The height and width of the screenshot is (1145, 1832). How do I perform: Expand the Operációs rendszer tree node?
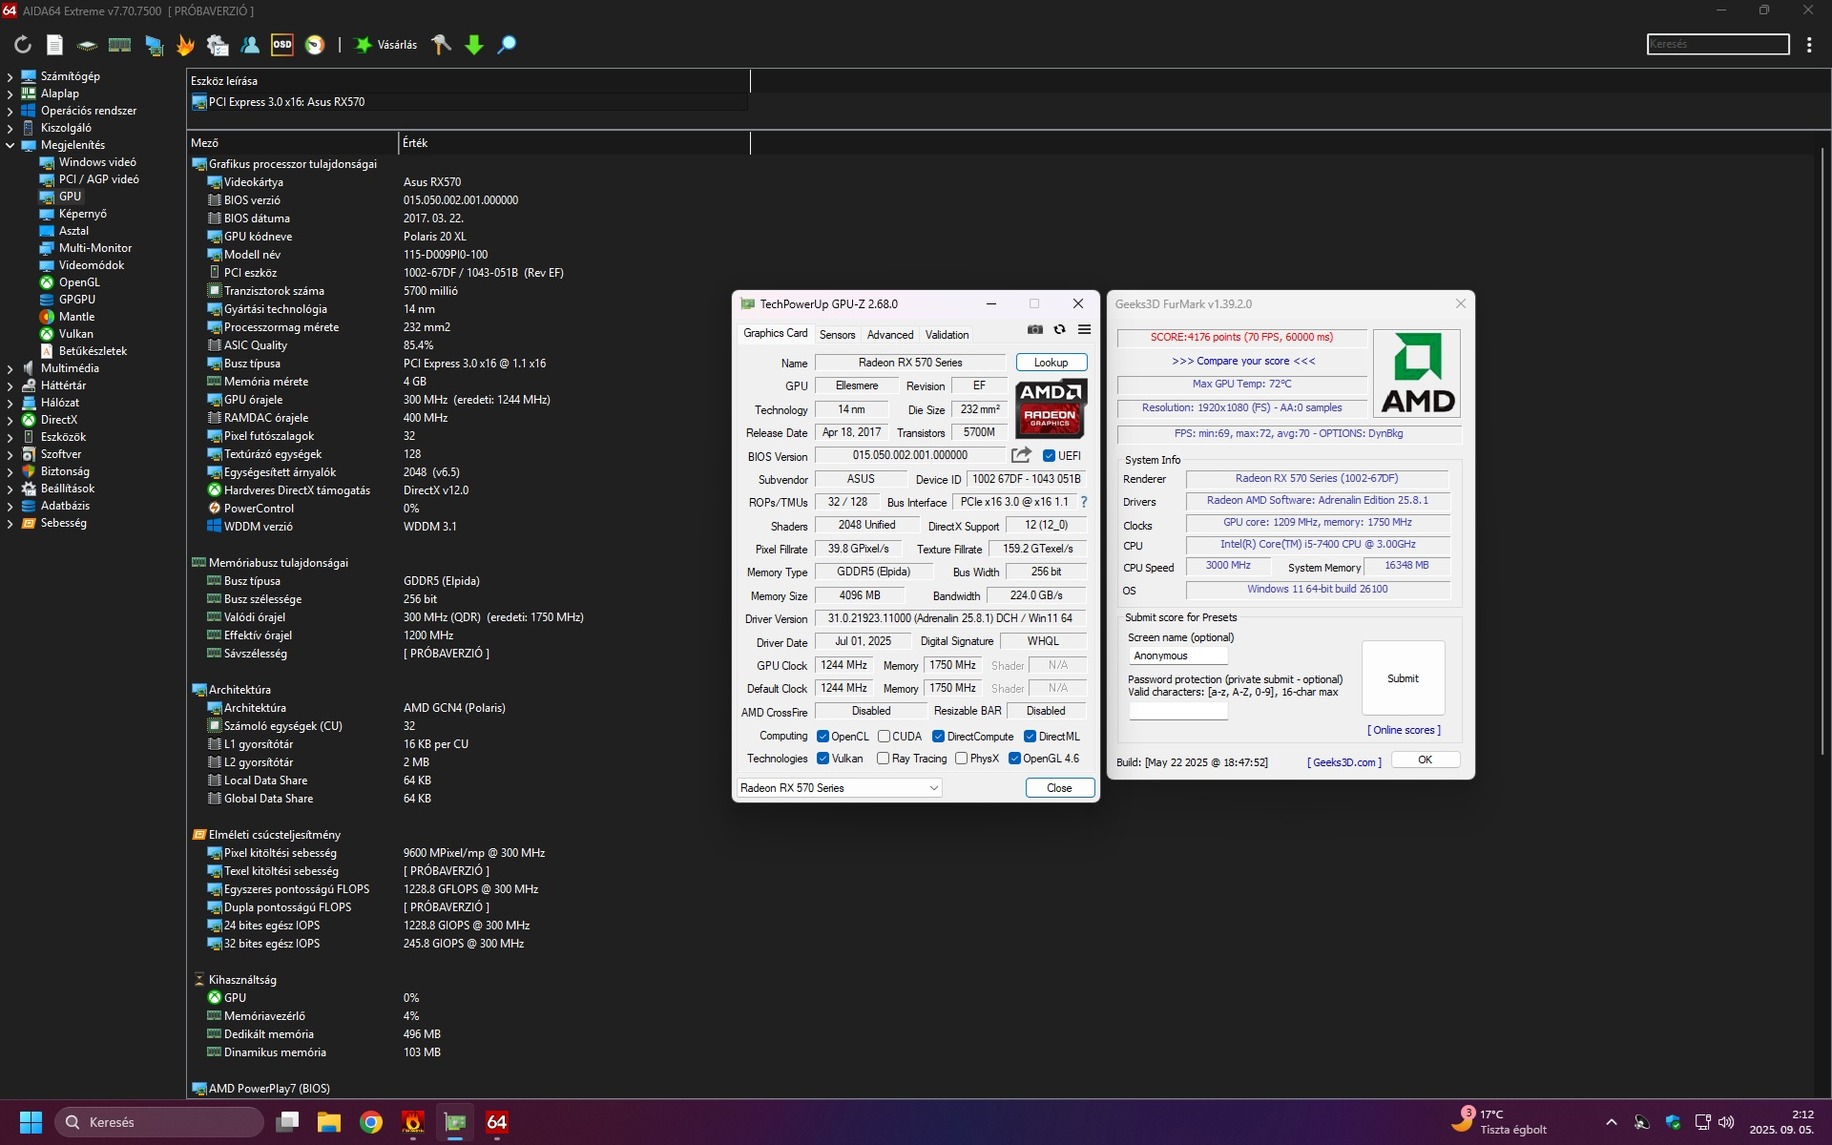10,110
